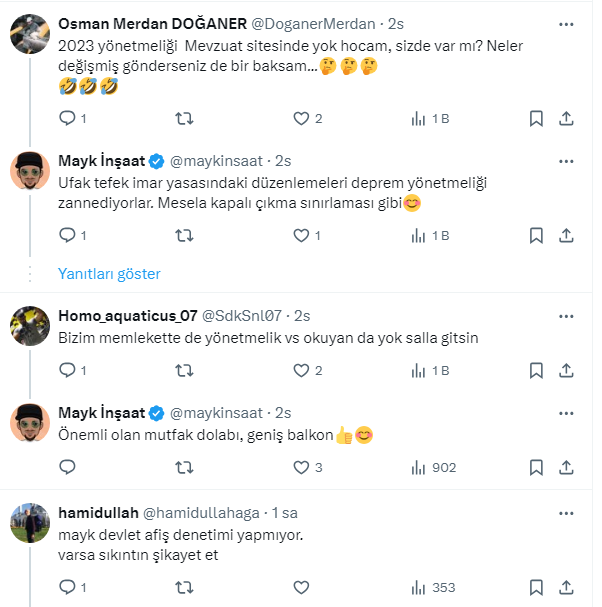602x607 pixels.
Task: Bookmark Homo_aquaticus_07's tweet
Action: point(536,370)
